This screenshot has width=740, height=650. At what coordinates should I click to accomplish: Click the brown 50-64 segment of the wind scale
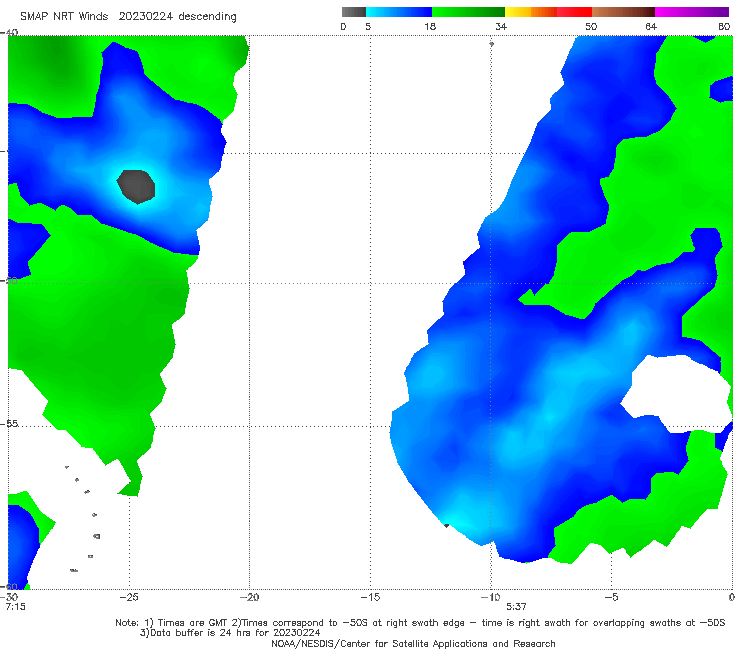(x=623, y=12)
